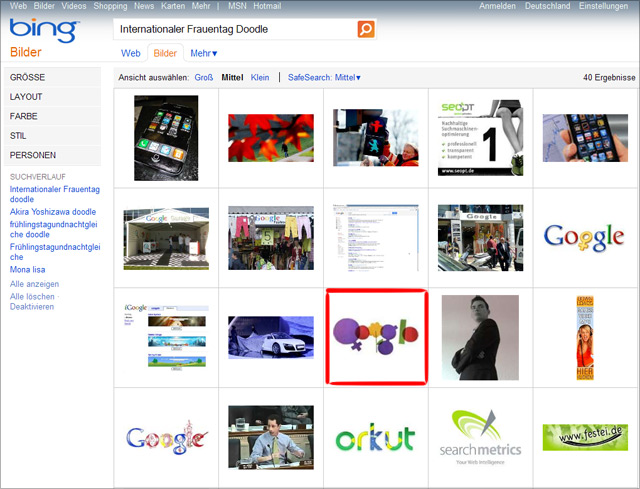Open News in the top navigation bar
The width and height of the screenshot is (640, 489).
click(x=144, y=6)
